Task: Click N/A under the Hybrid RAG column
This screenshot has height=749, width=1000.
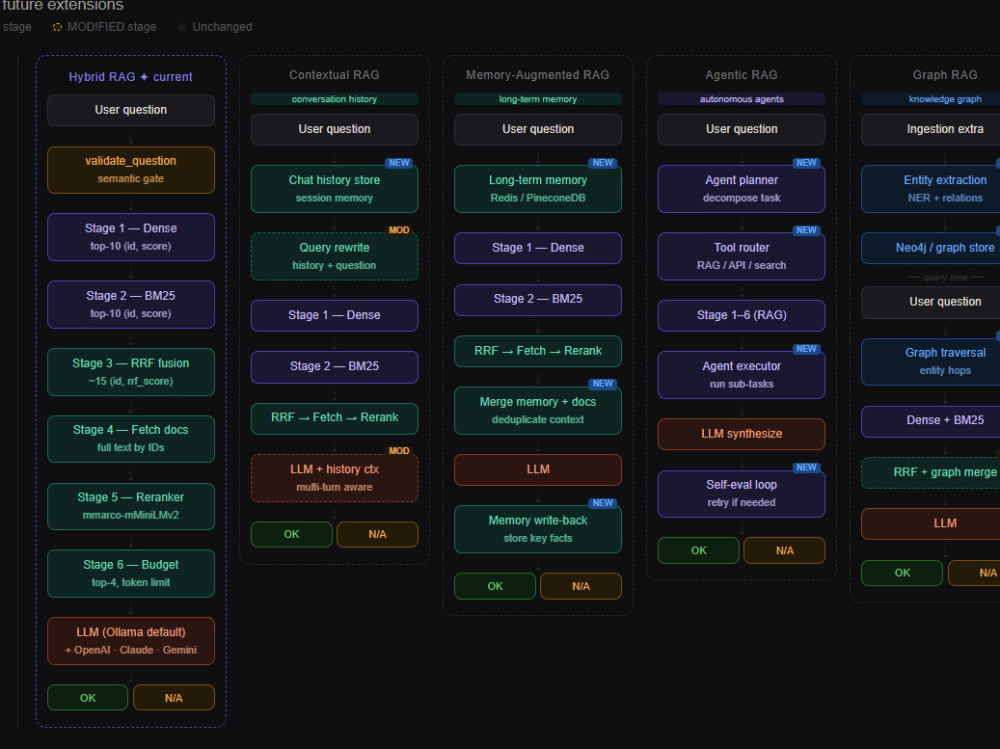Action: pyautogui.click(x=173, y=697)
